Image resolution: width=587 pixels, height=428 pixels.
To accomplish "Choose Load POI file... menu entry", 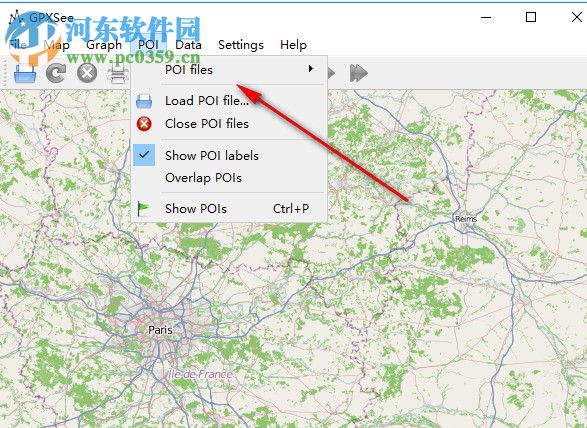I will click(x=229, y=101).
